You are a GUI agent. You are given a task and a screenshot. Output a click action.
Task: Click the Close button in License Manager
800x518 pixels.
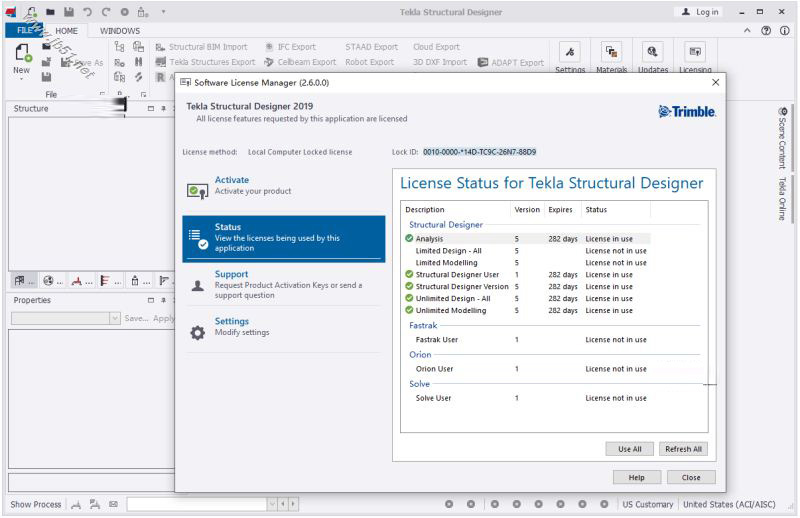[x=691, y=478]
